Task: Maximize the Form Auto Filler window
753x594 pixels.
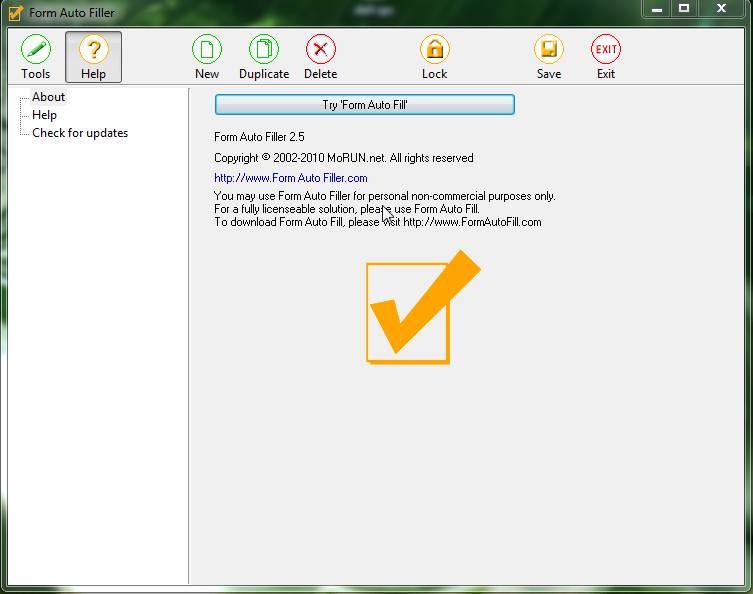Action: tap(684, 9)
